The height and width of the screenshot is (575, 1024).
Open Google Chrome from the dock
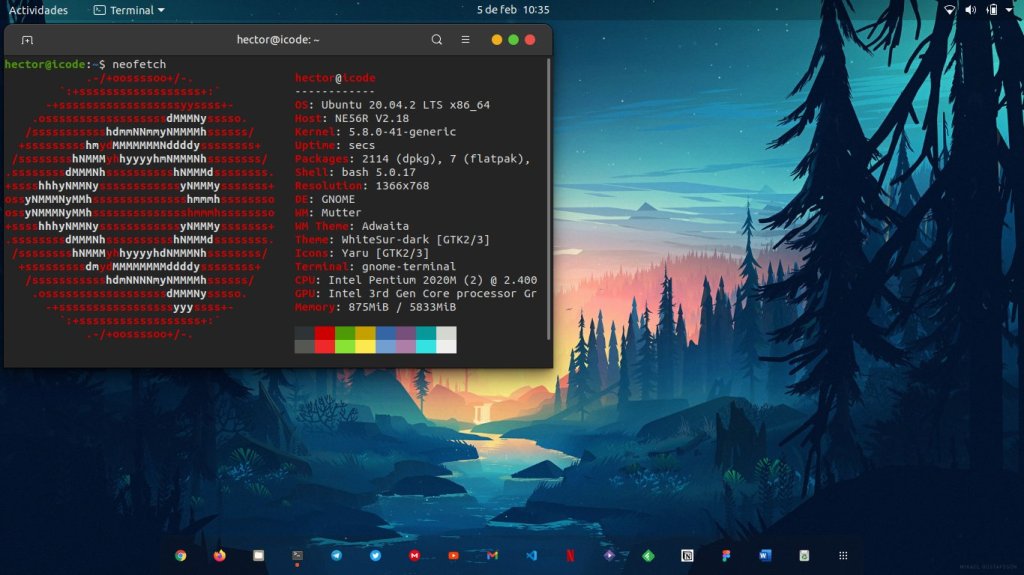tap(181, 555)
